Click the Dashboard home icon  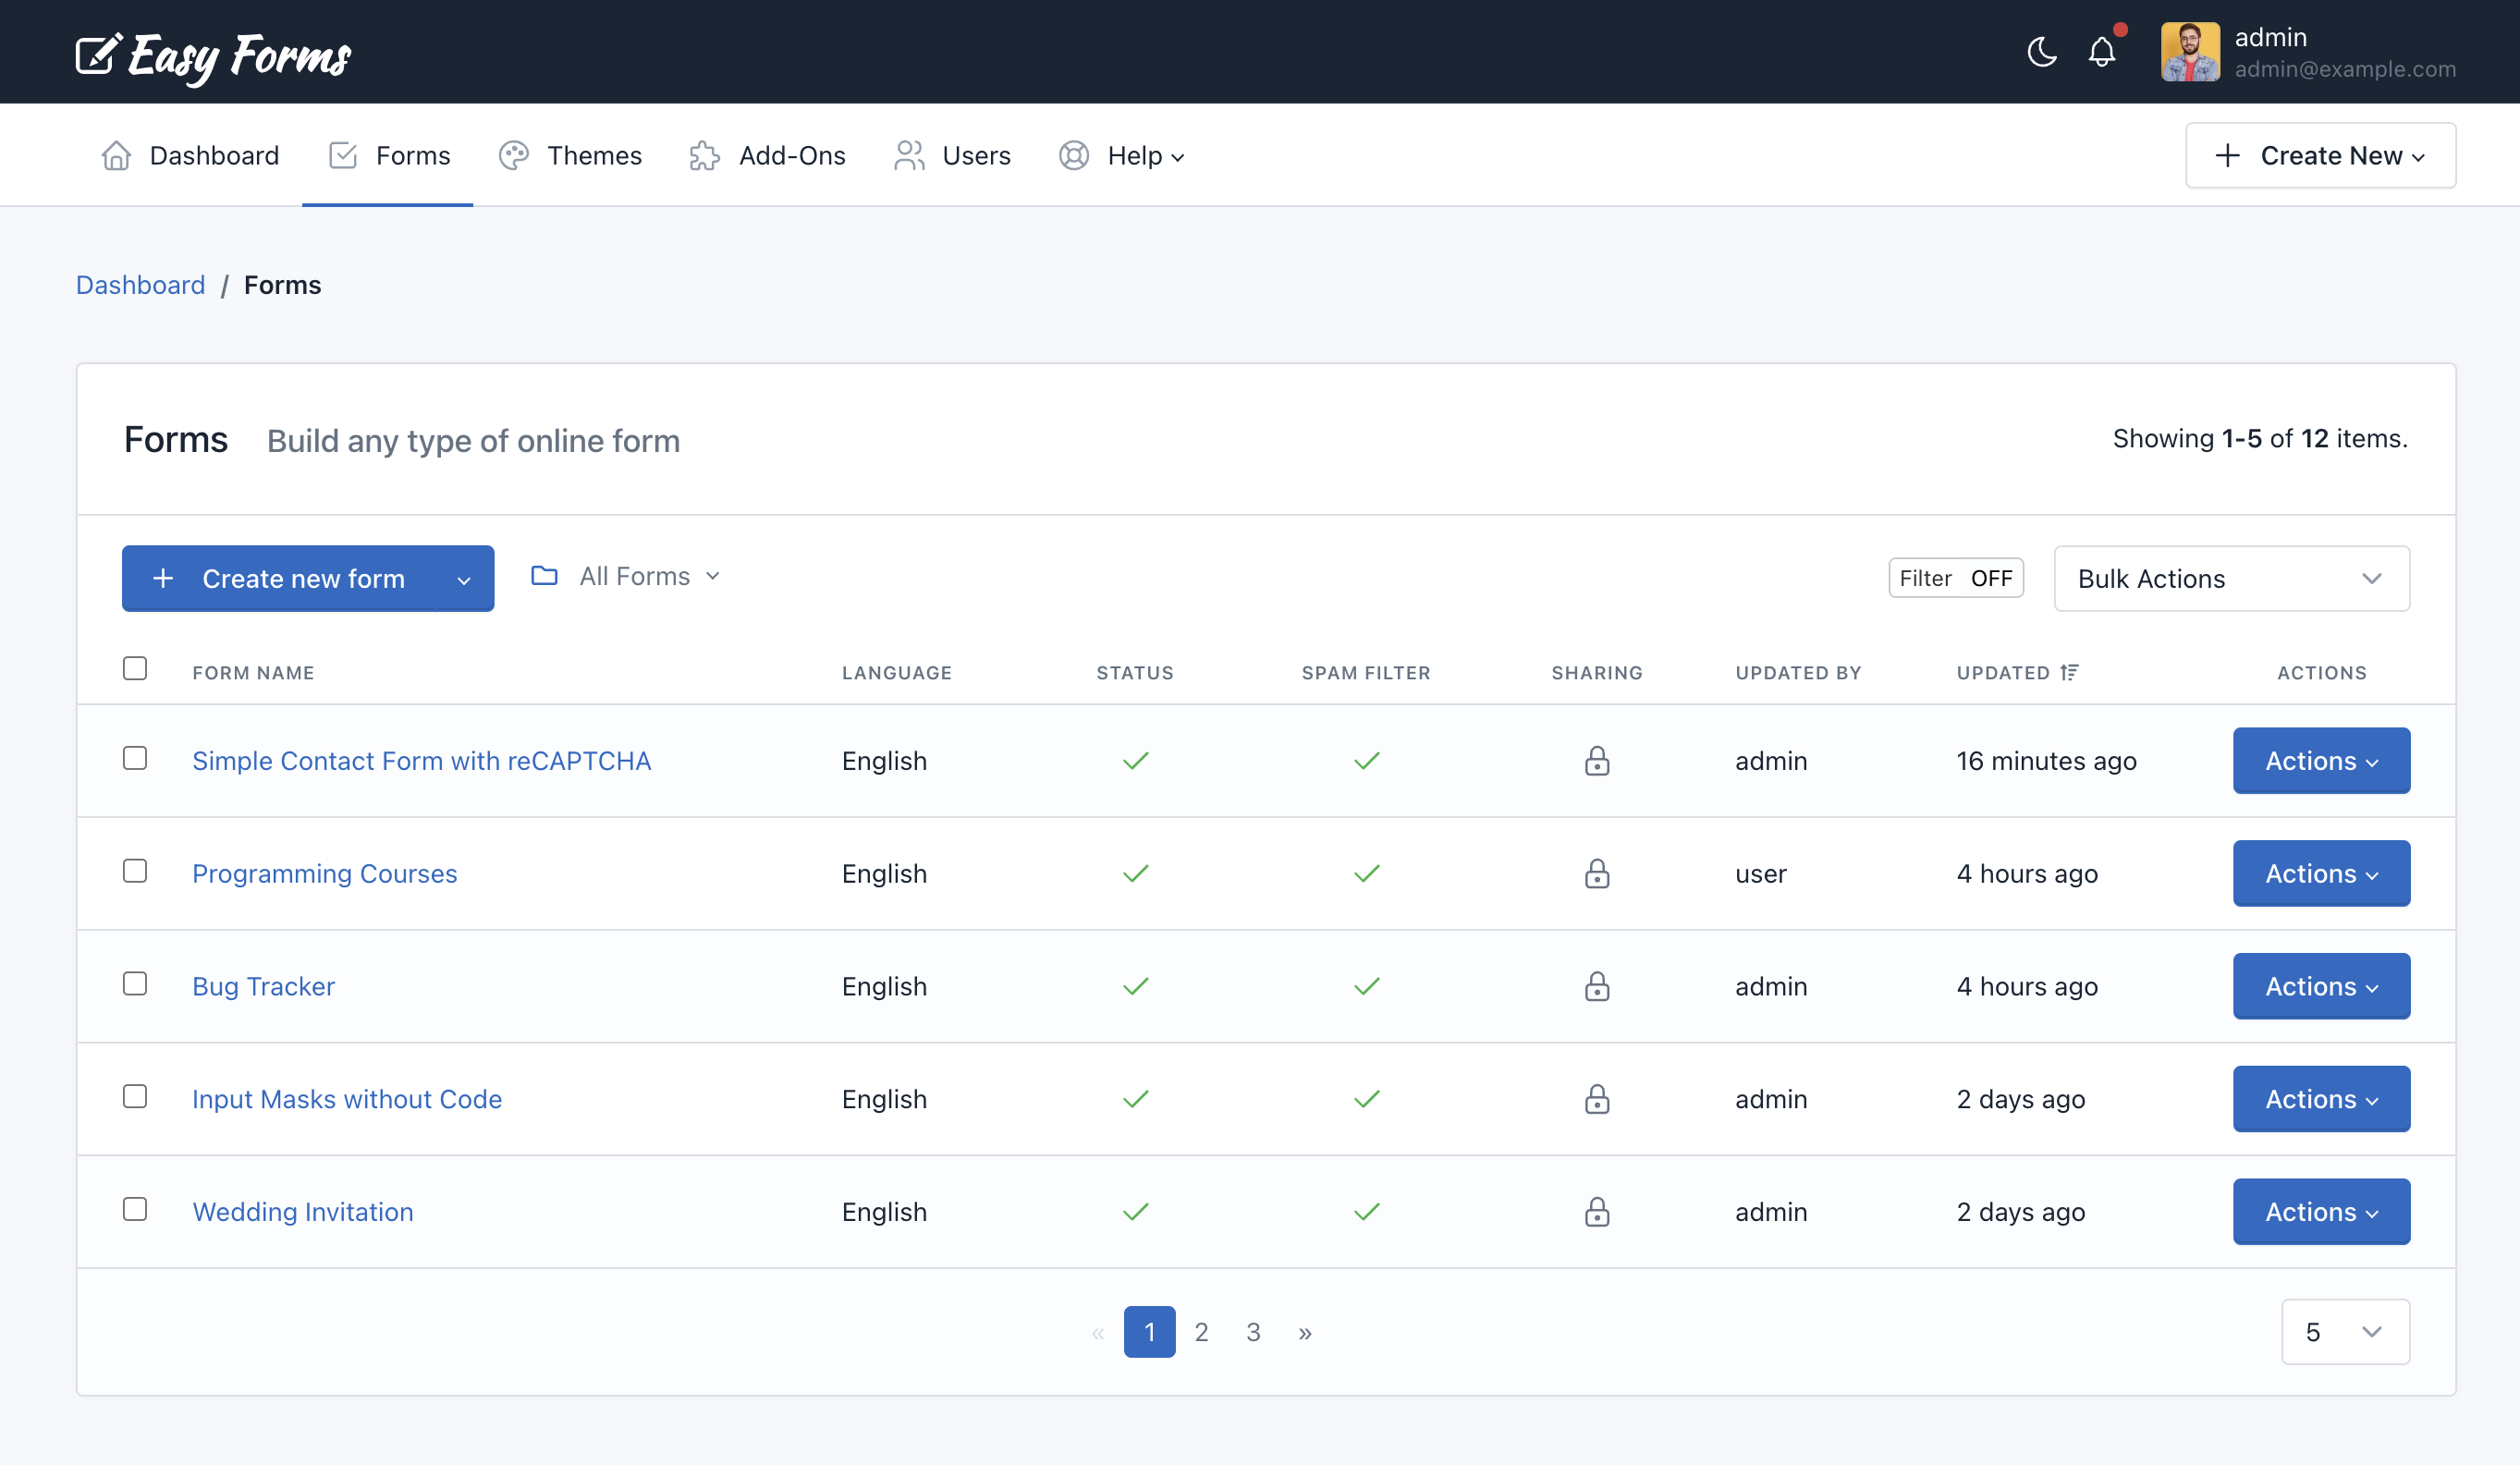tap(114, 153)
